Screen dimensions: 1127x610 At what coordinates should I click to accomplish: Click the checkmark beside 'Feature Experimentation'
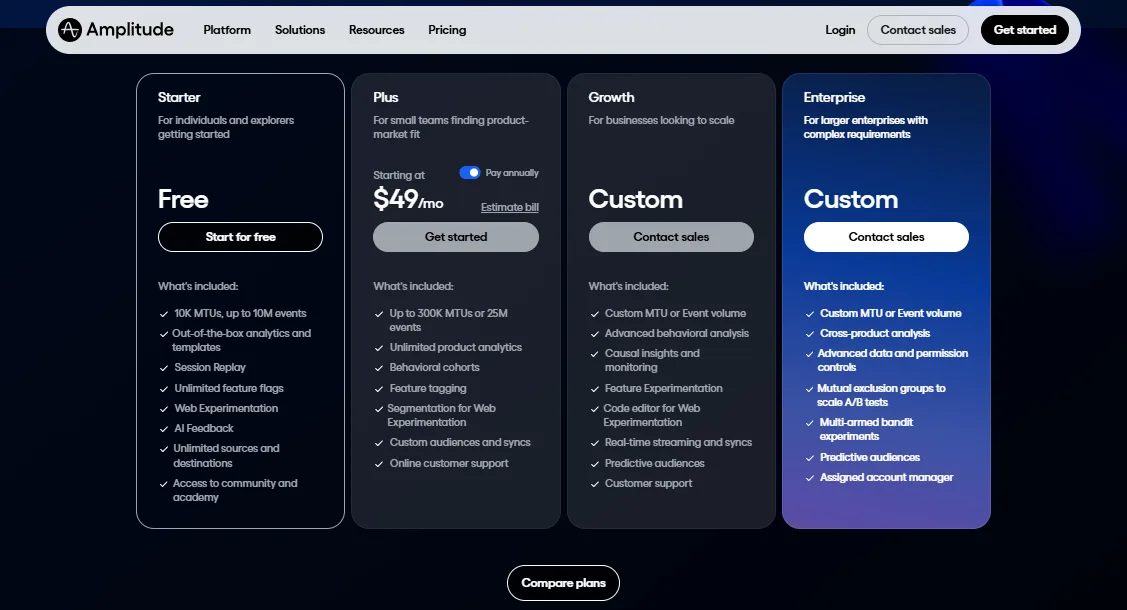[x=594, y=389]
